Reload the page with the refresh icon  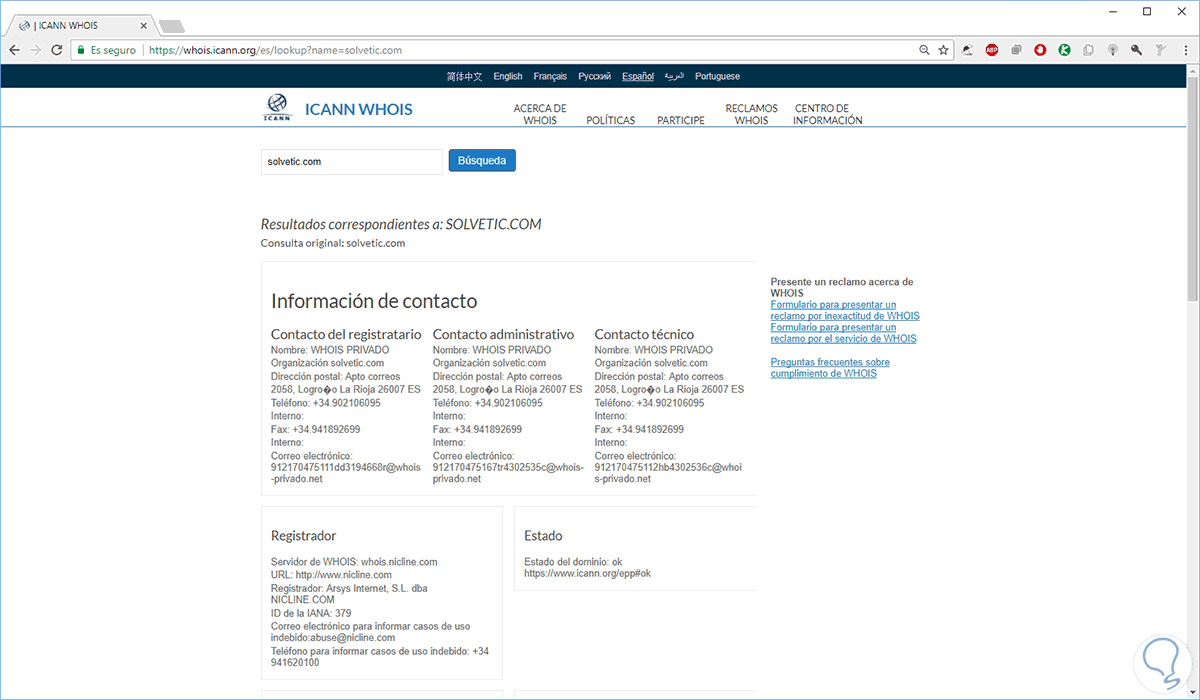click(x=56, y=50)
